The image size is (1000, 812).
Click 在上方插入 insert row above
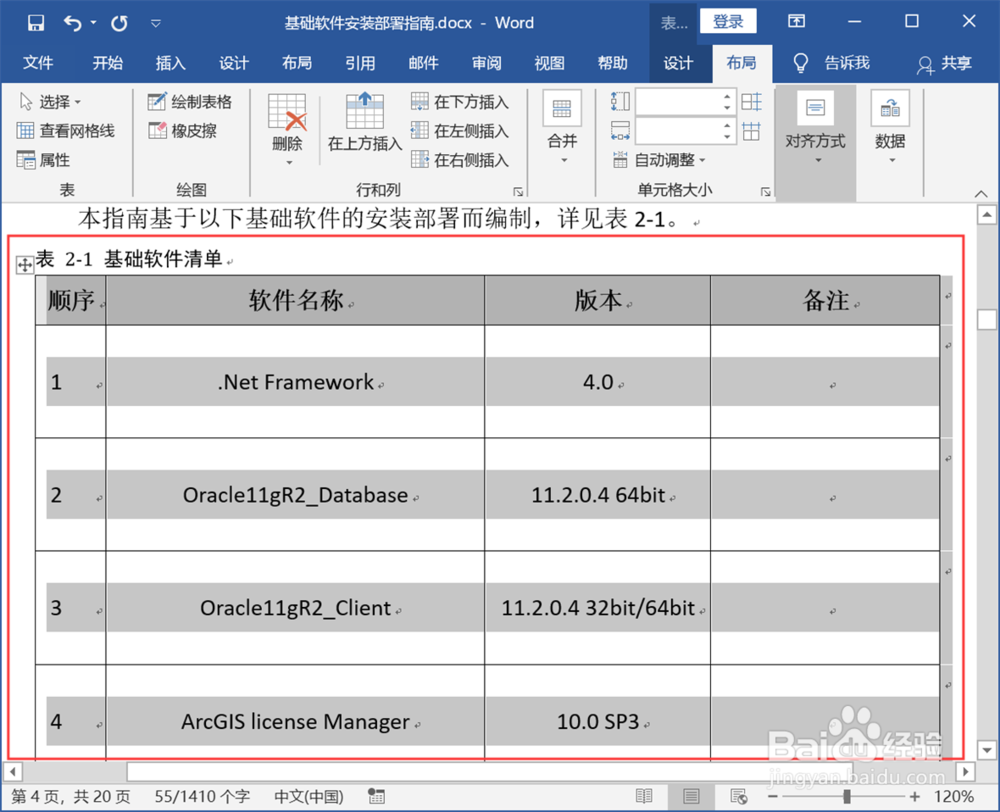[365, 122]
